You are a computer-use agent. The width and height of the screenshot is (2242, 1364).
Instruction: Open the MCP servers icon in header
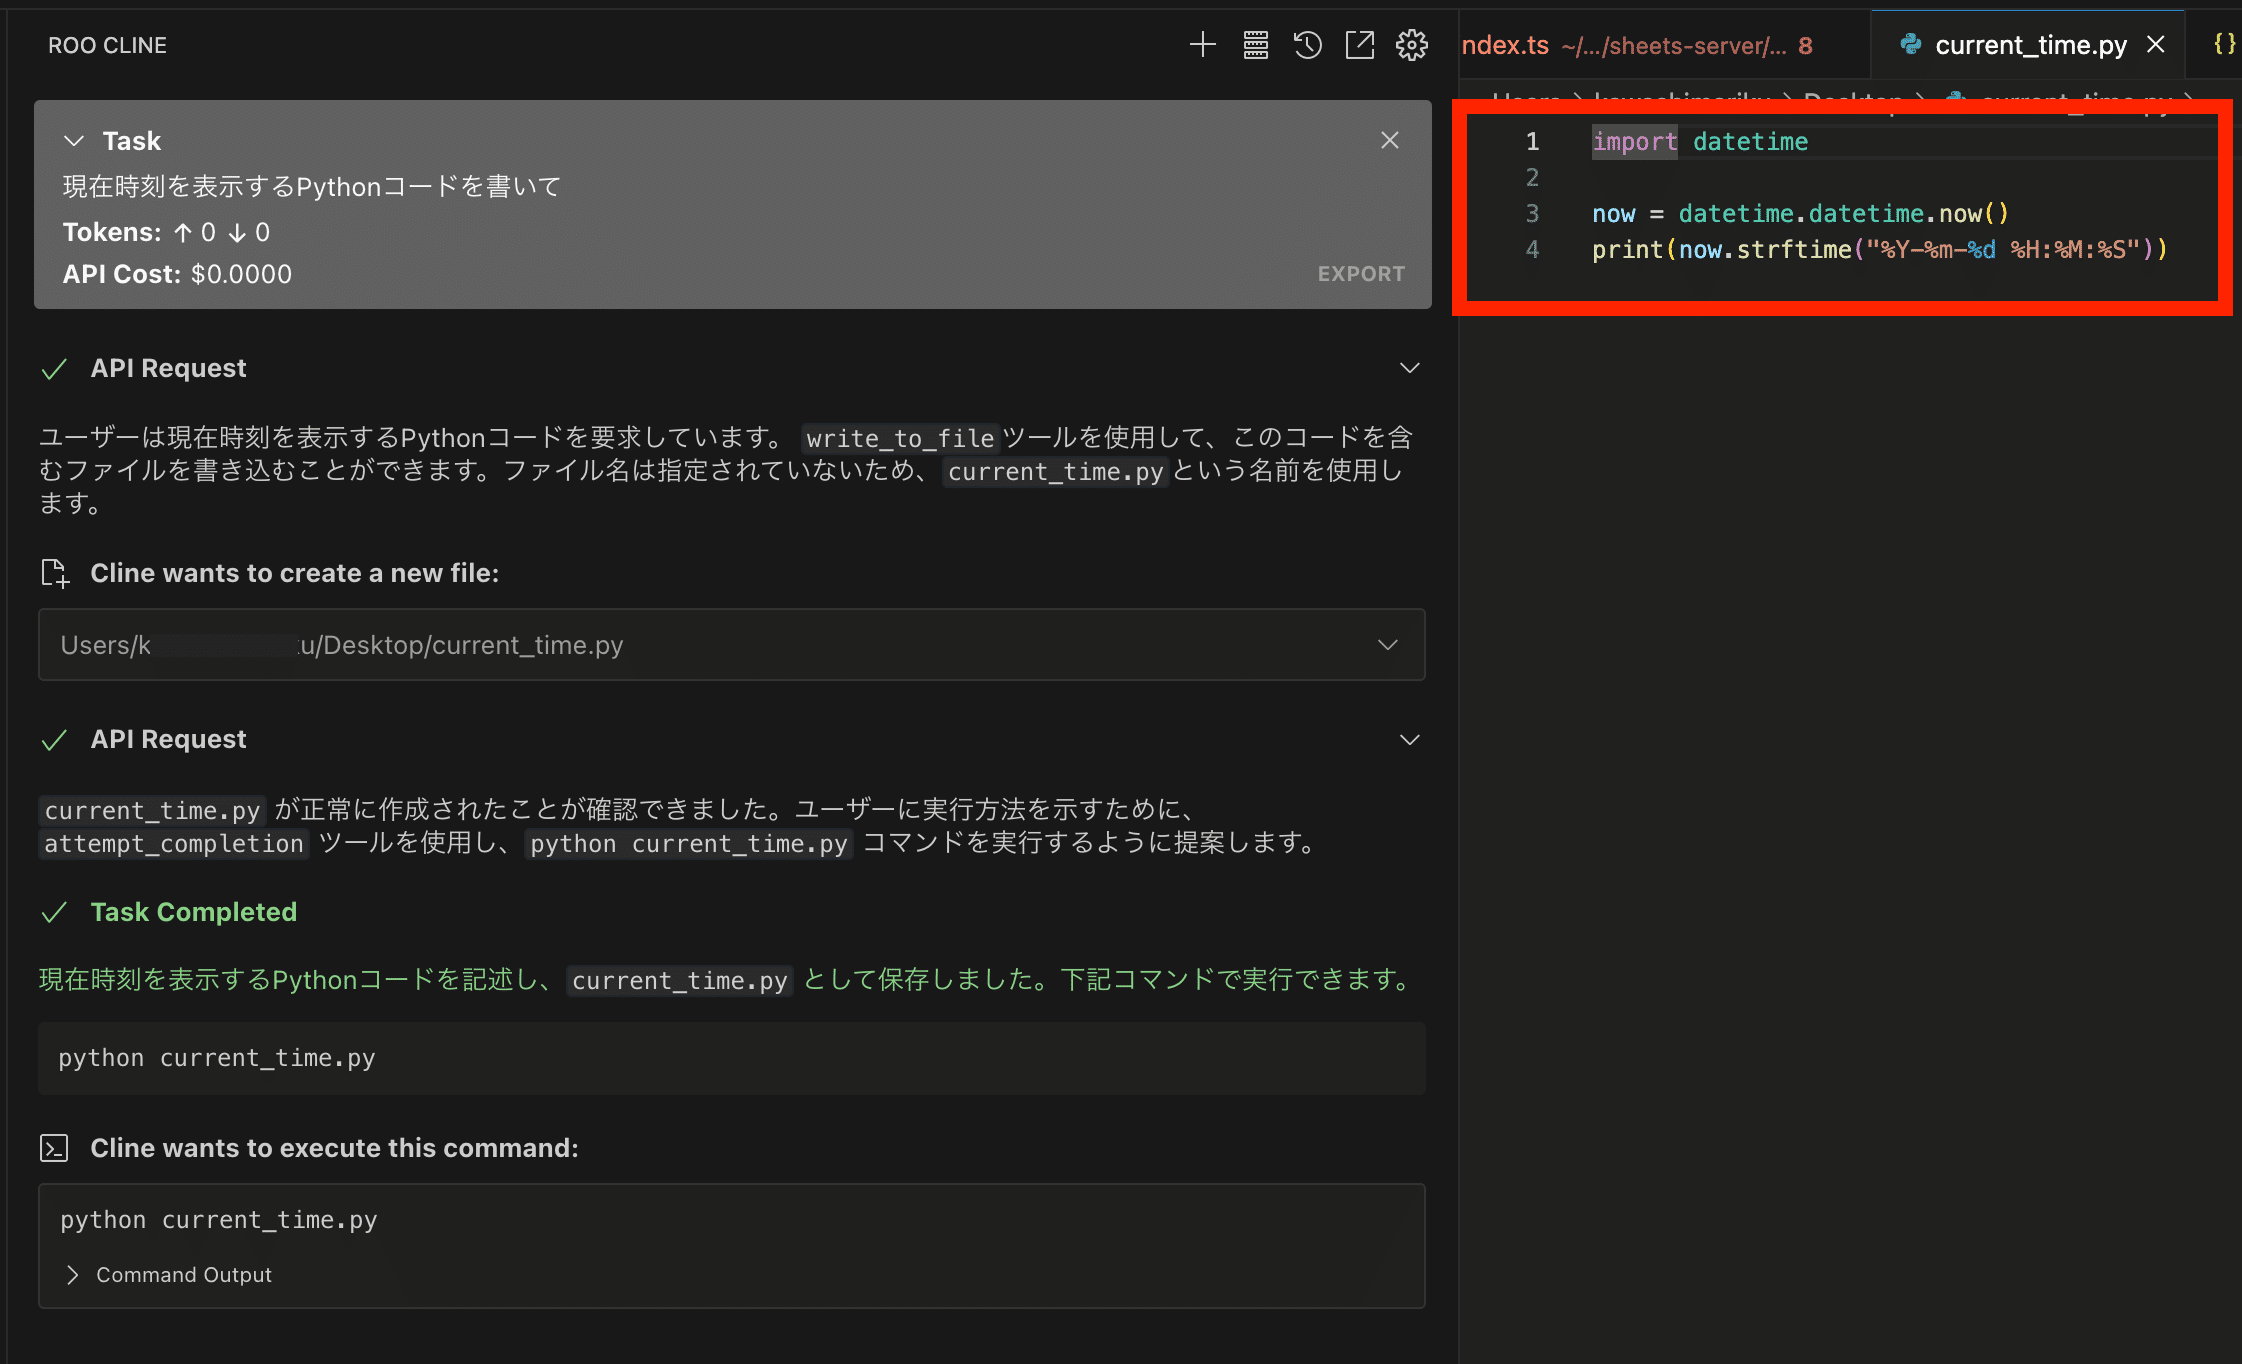click(1255, 45)
